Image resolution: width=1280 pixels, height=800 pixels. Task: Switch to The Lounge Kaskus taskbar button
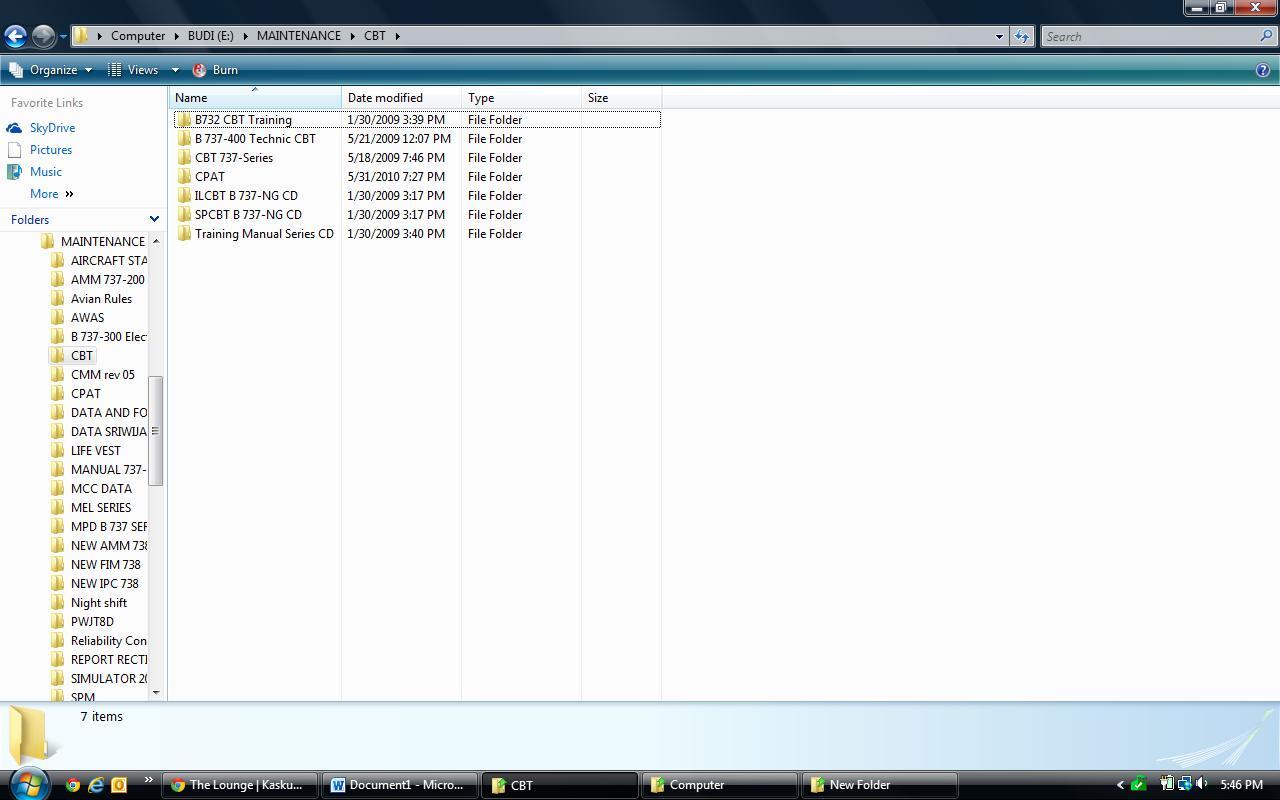click(240, 785)
